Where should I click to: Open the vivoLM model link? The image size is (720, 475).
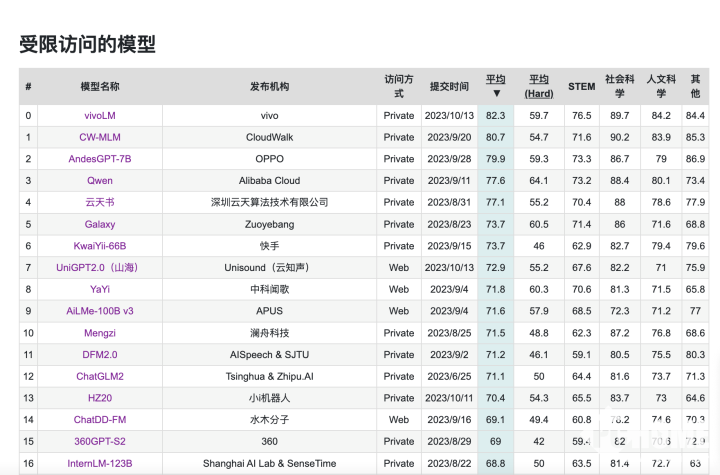click(x=100, y=116)
